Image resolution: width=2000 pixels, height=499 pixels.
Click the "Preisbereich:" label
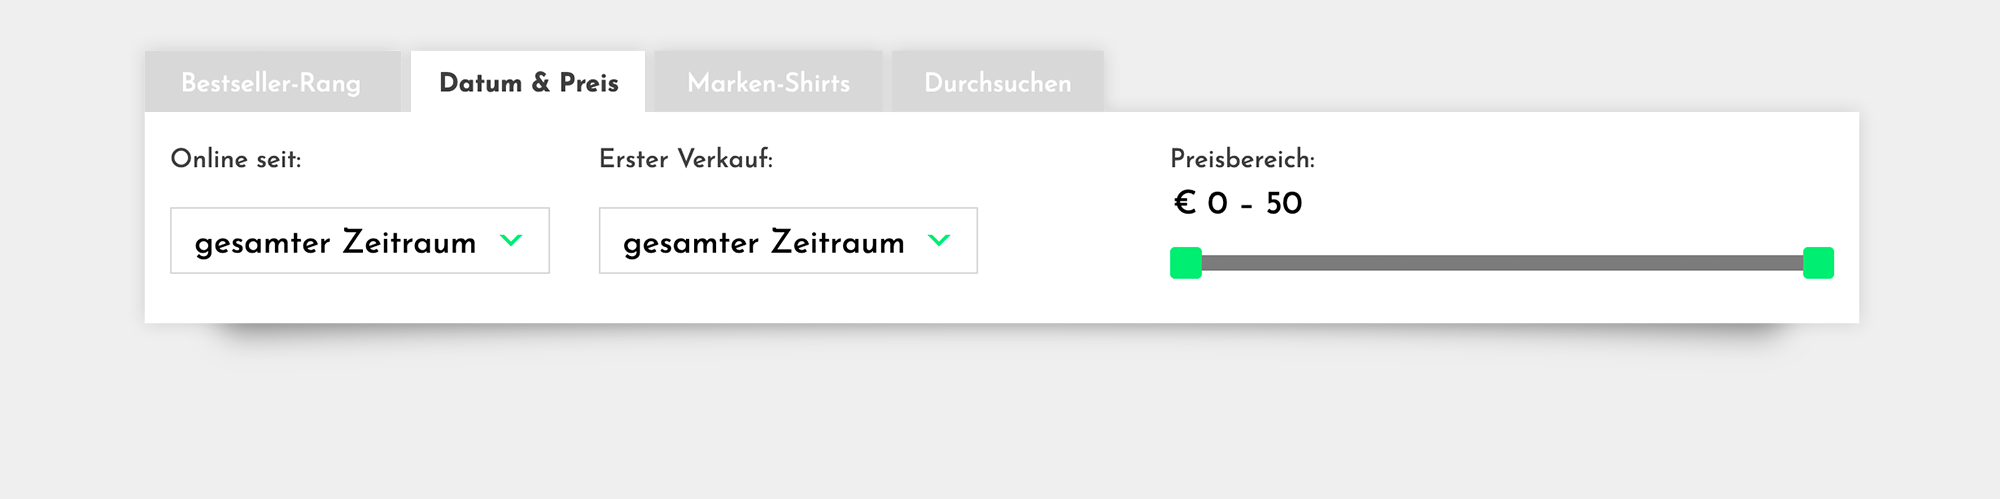(x=1242, y=159)
